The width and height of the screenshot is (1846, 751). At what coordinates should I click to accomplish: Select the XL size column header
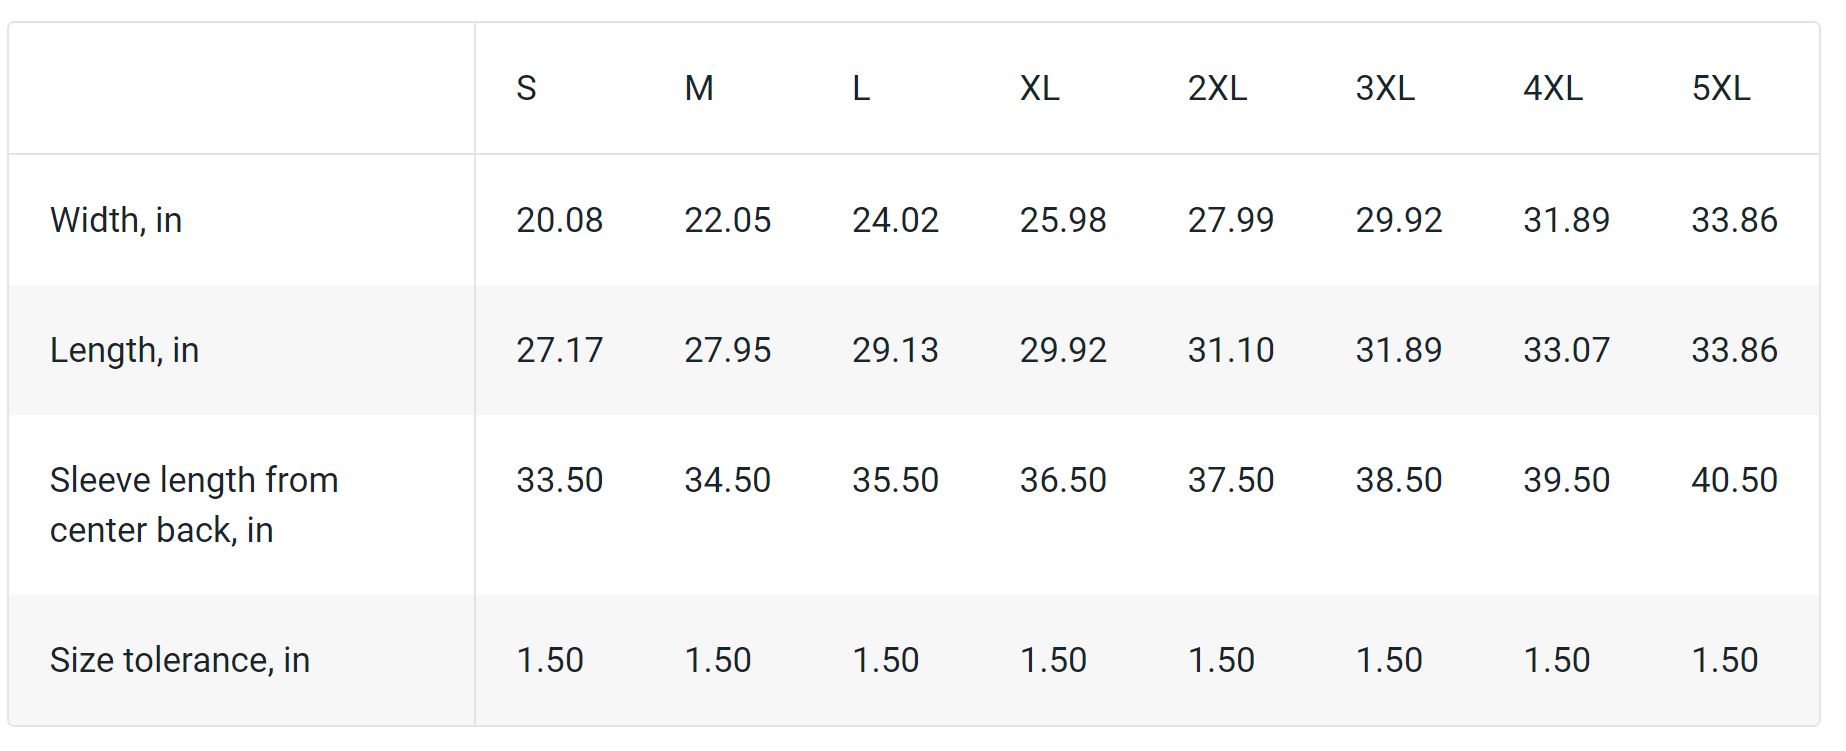[x=1039, y=89]
